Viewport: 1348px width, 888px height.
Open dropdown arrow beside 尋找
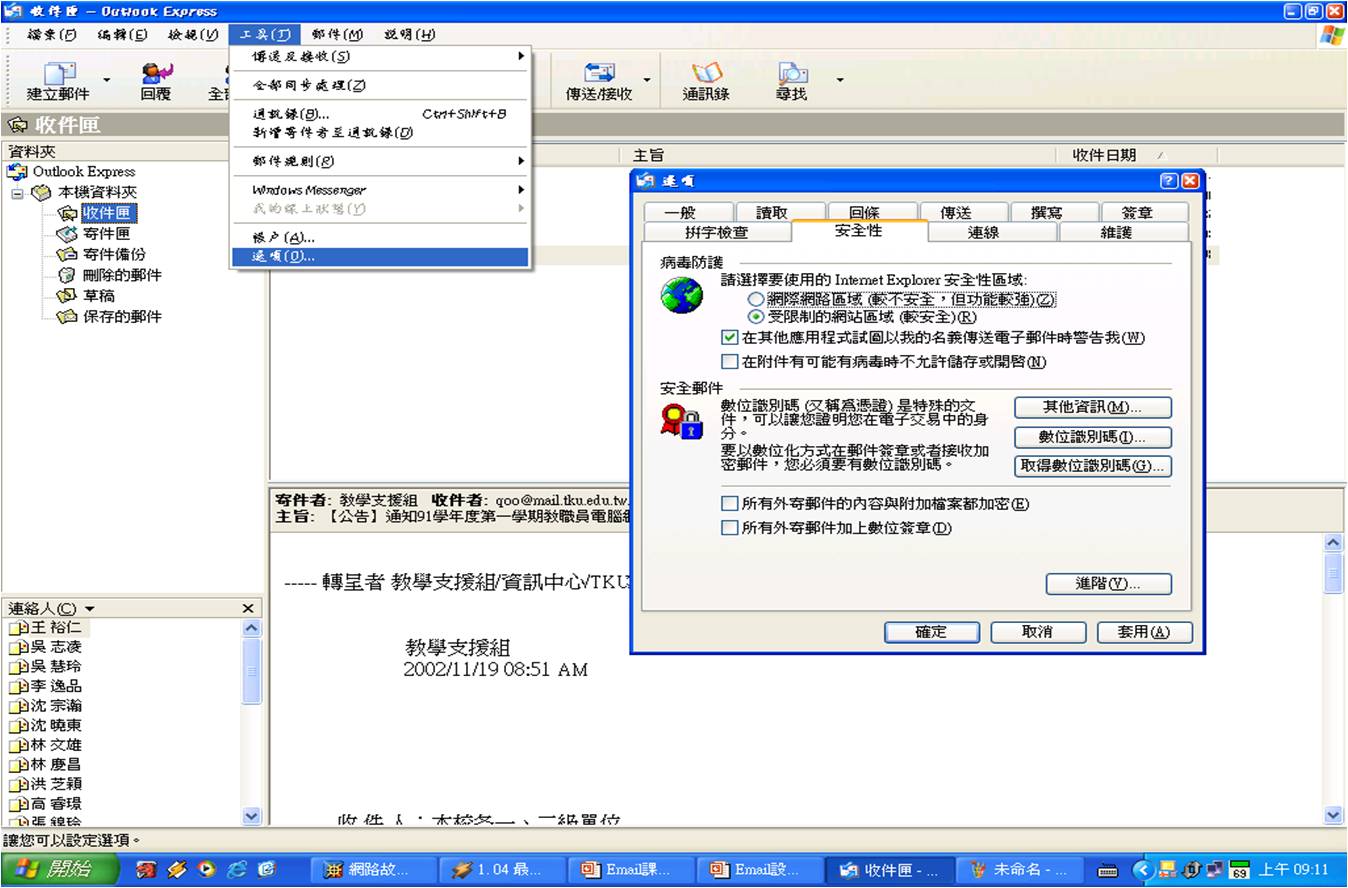coord(839,80)
